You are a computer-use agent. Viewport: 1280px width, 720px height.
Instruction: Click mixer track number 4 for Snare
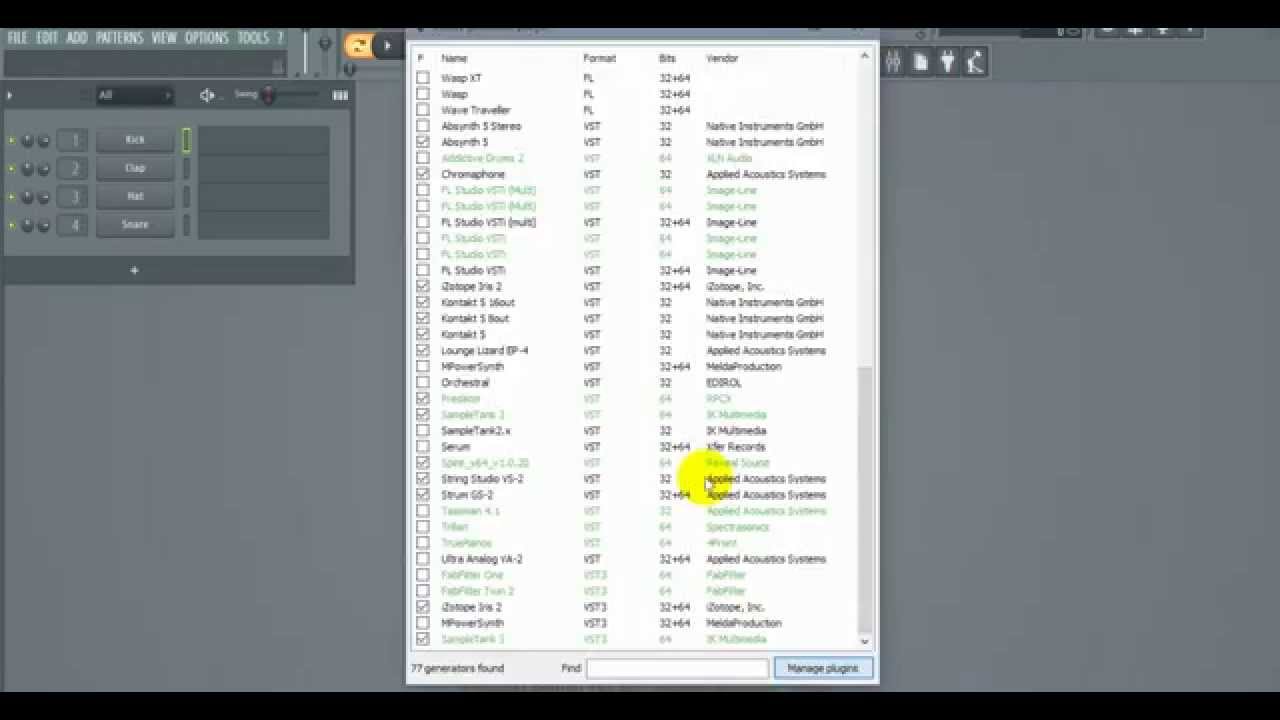click(73, 224)
